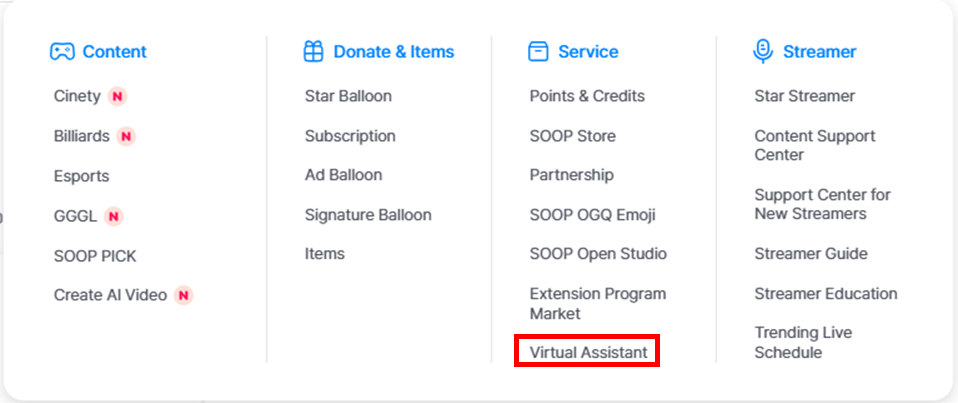Open the Virtual Assistant link
The height and width of the screenshot is (403, 958).
[588, 352]
